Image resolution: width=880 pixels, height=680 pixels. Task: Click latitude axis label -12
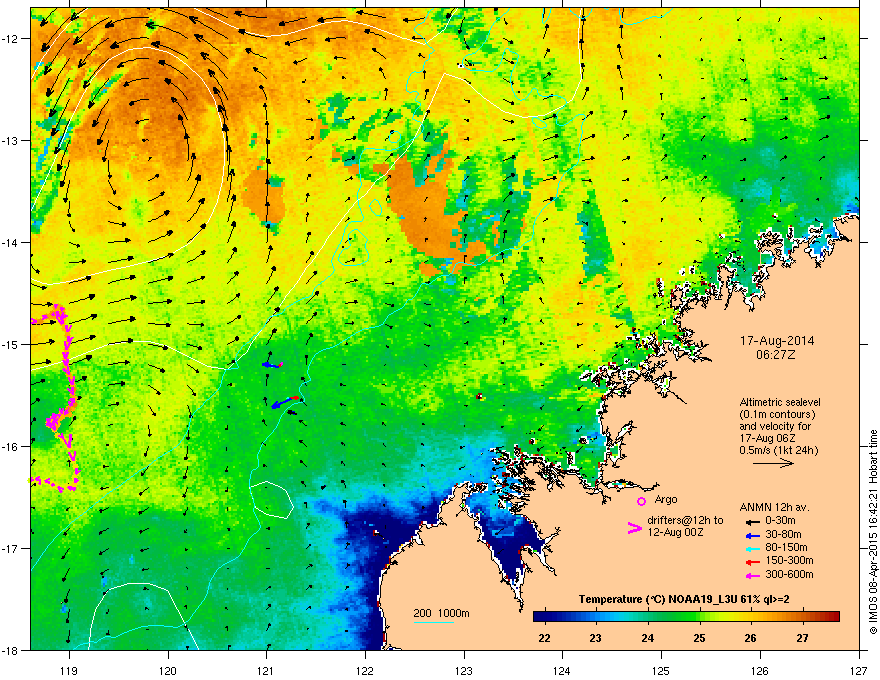point(11,39)
